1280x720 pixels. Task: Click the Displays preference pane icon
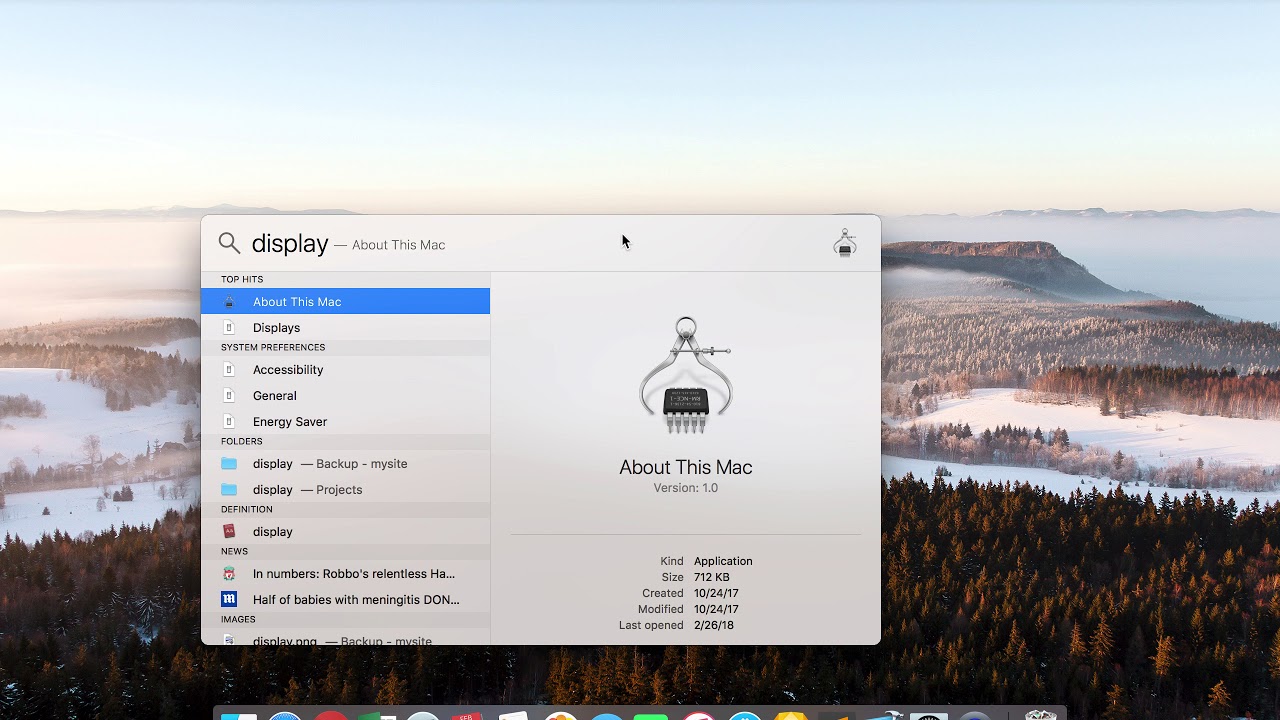pos(229,327)
